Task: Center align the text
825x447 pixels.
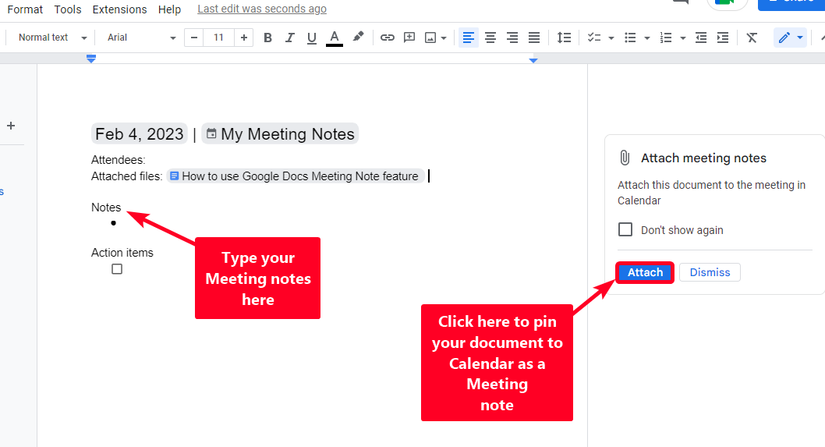Action: click(x=490, y=38)
